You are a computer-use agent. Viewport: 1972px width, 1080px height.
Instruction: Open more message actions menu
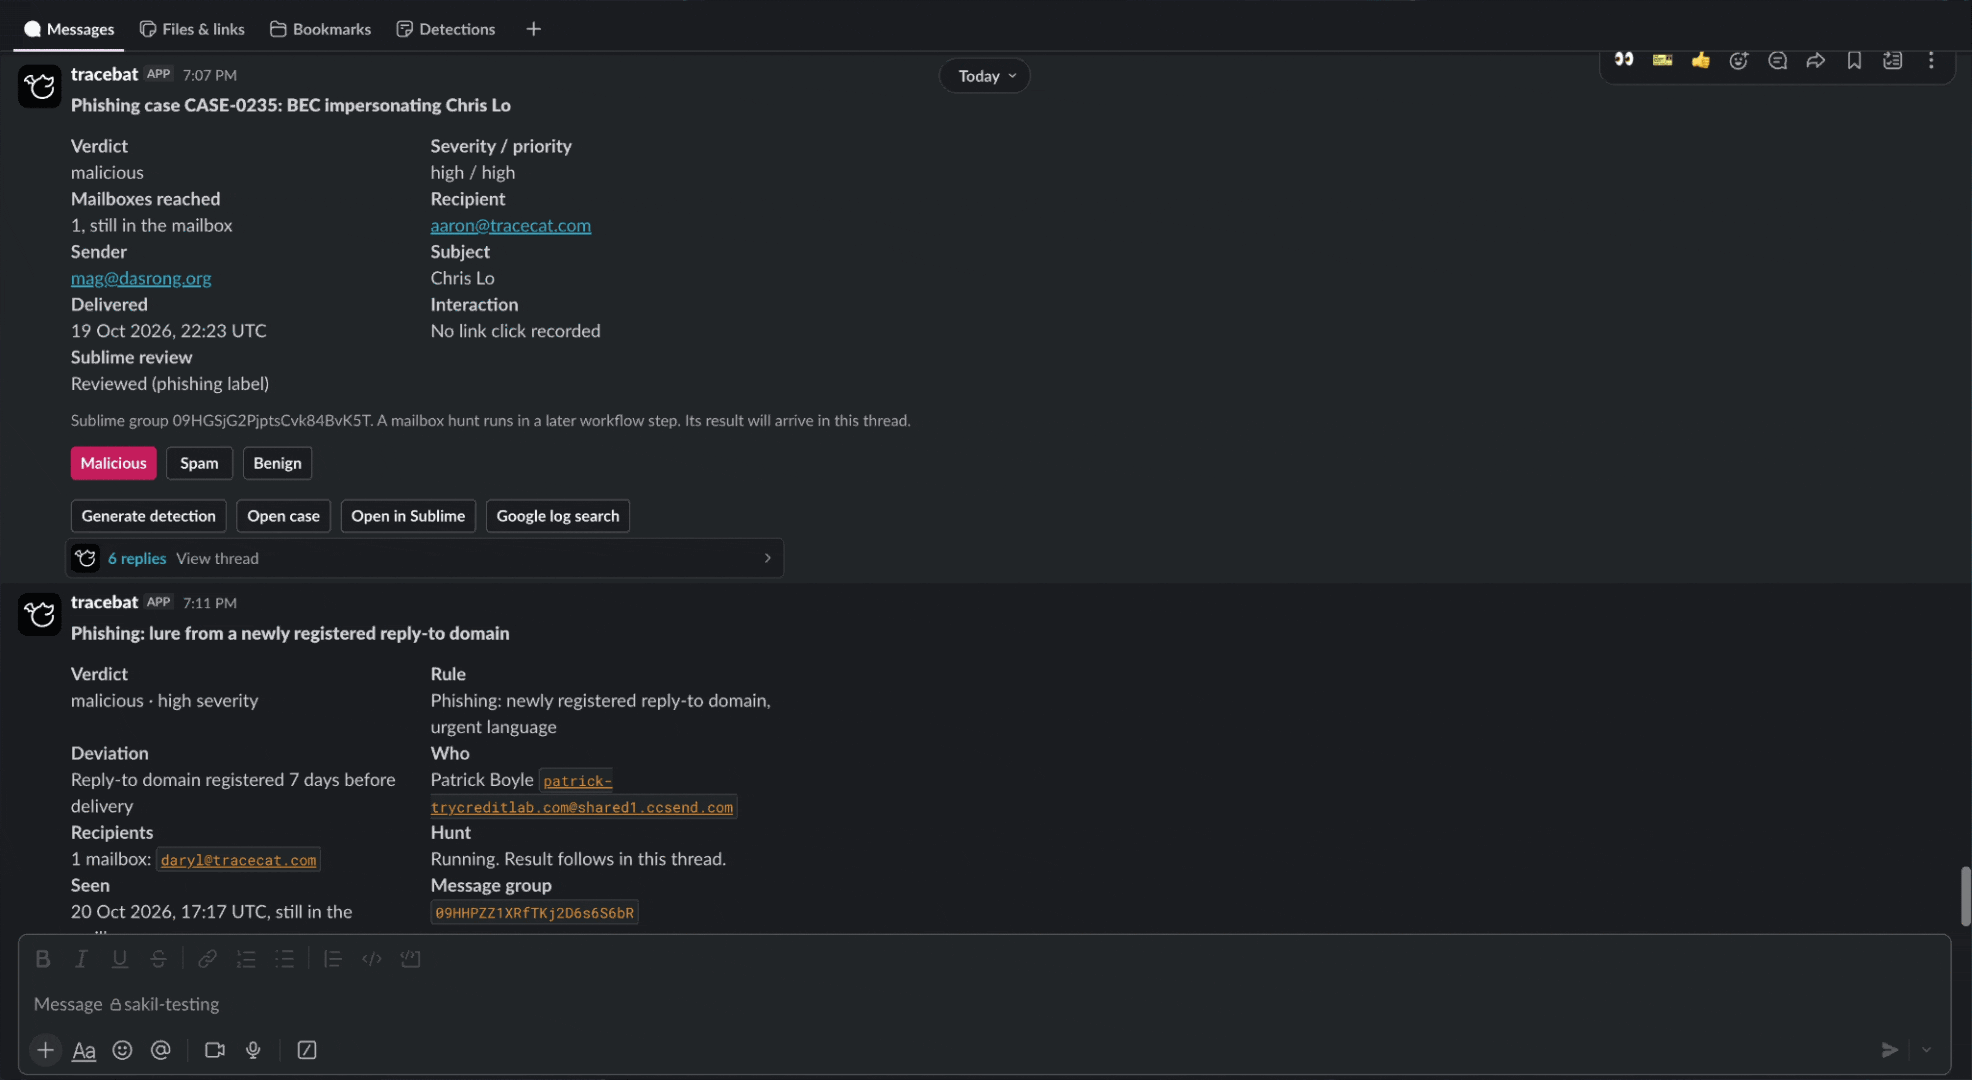[1931, 60]
